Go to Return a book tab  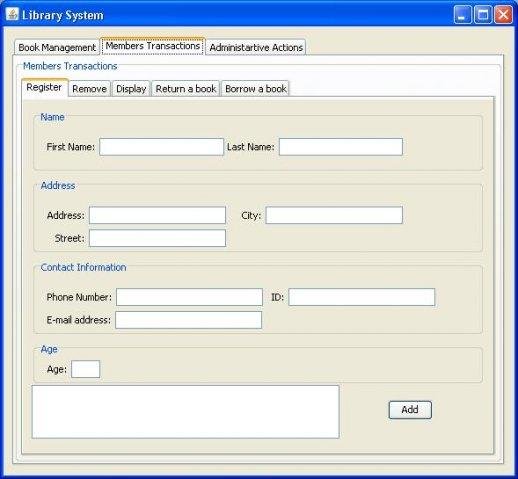pyautogui.click(x=186, y=89)
